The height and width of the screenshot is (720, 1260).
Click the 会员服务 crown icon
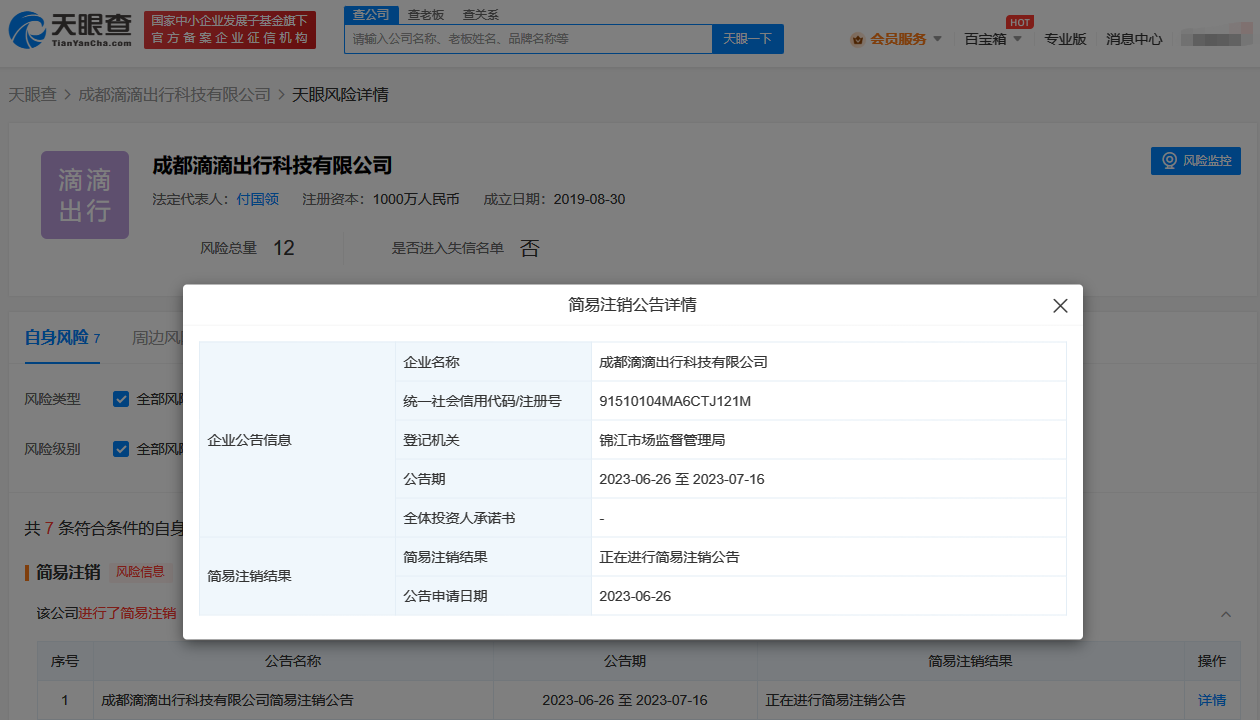pos(857,40)
